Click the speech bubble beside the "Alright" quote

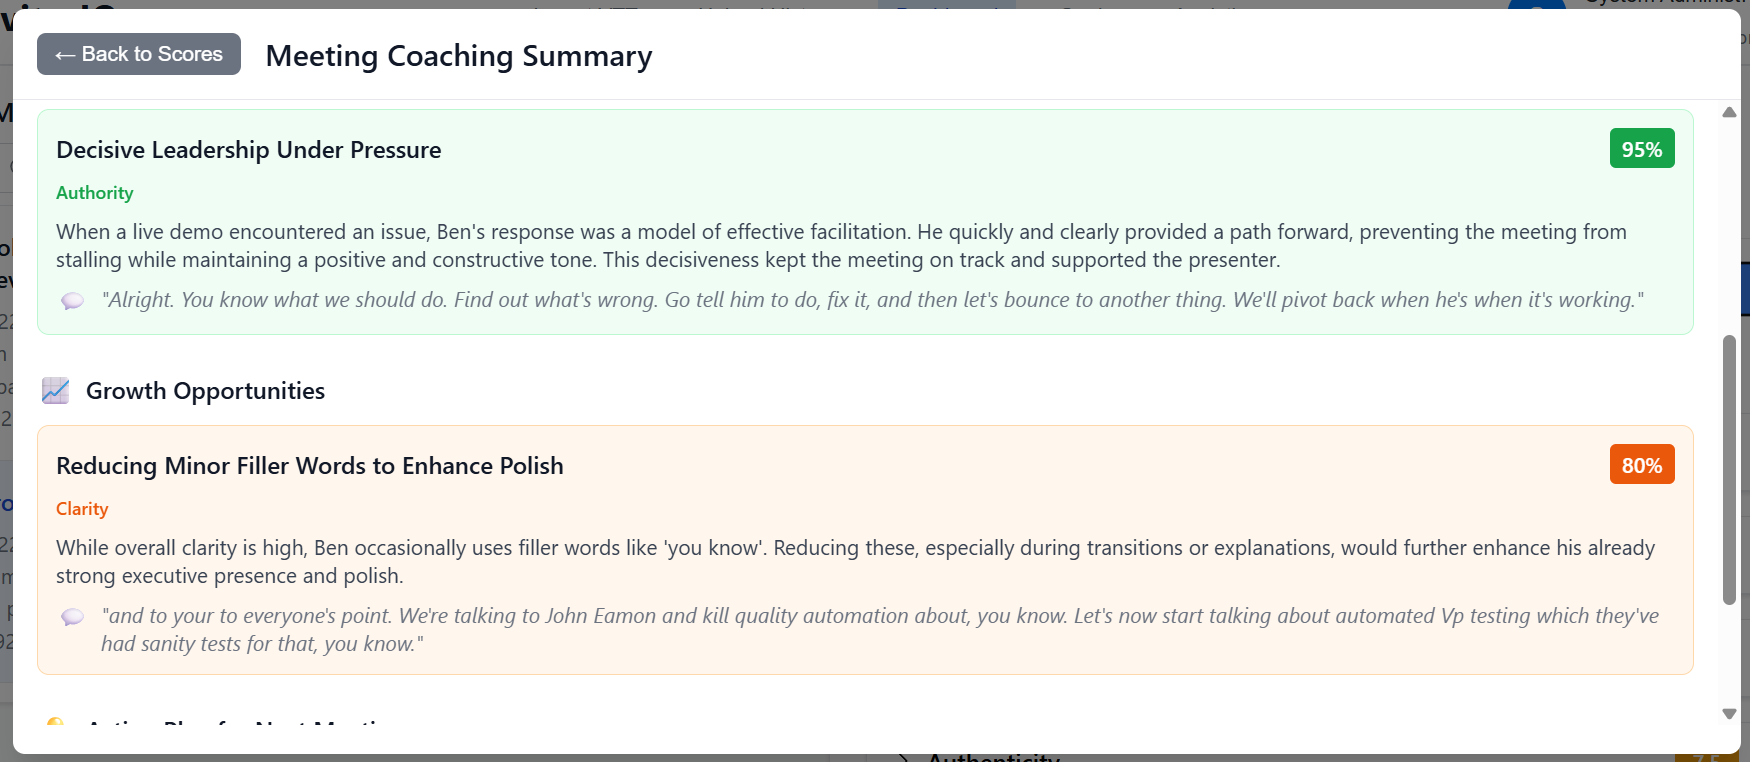point(73,301)
